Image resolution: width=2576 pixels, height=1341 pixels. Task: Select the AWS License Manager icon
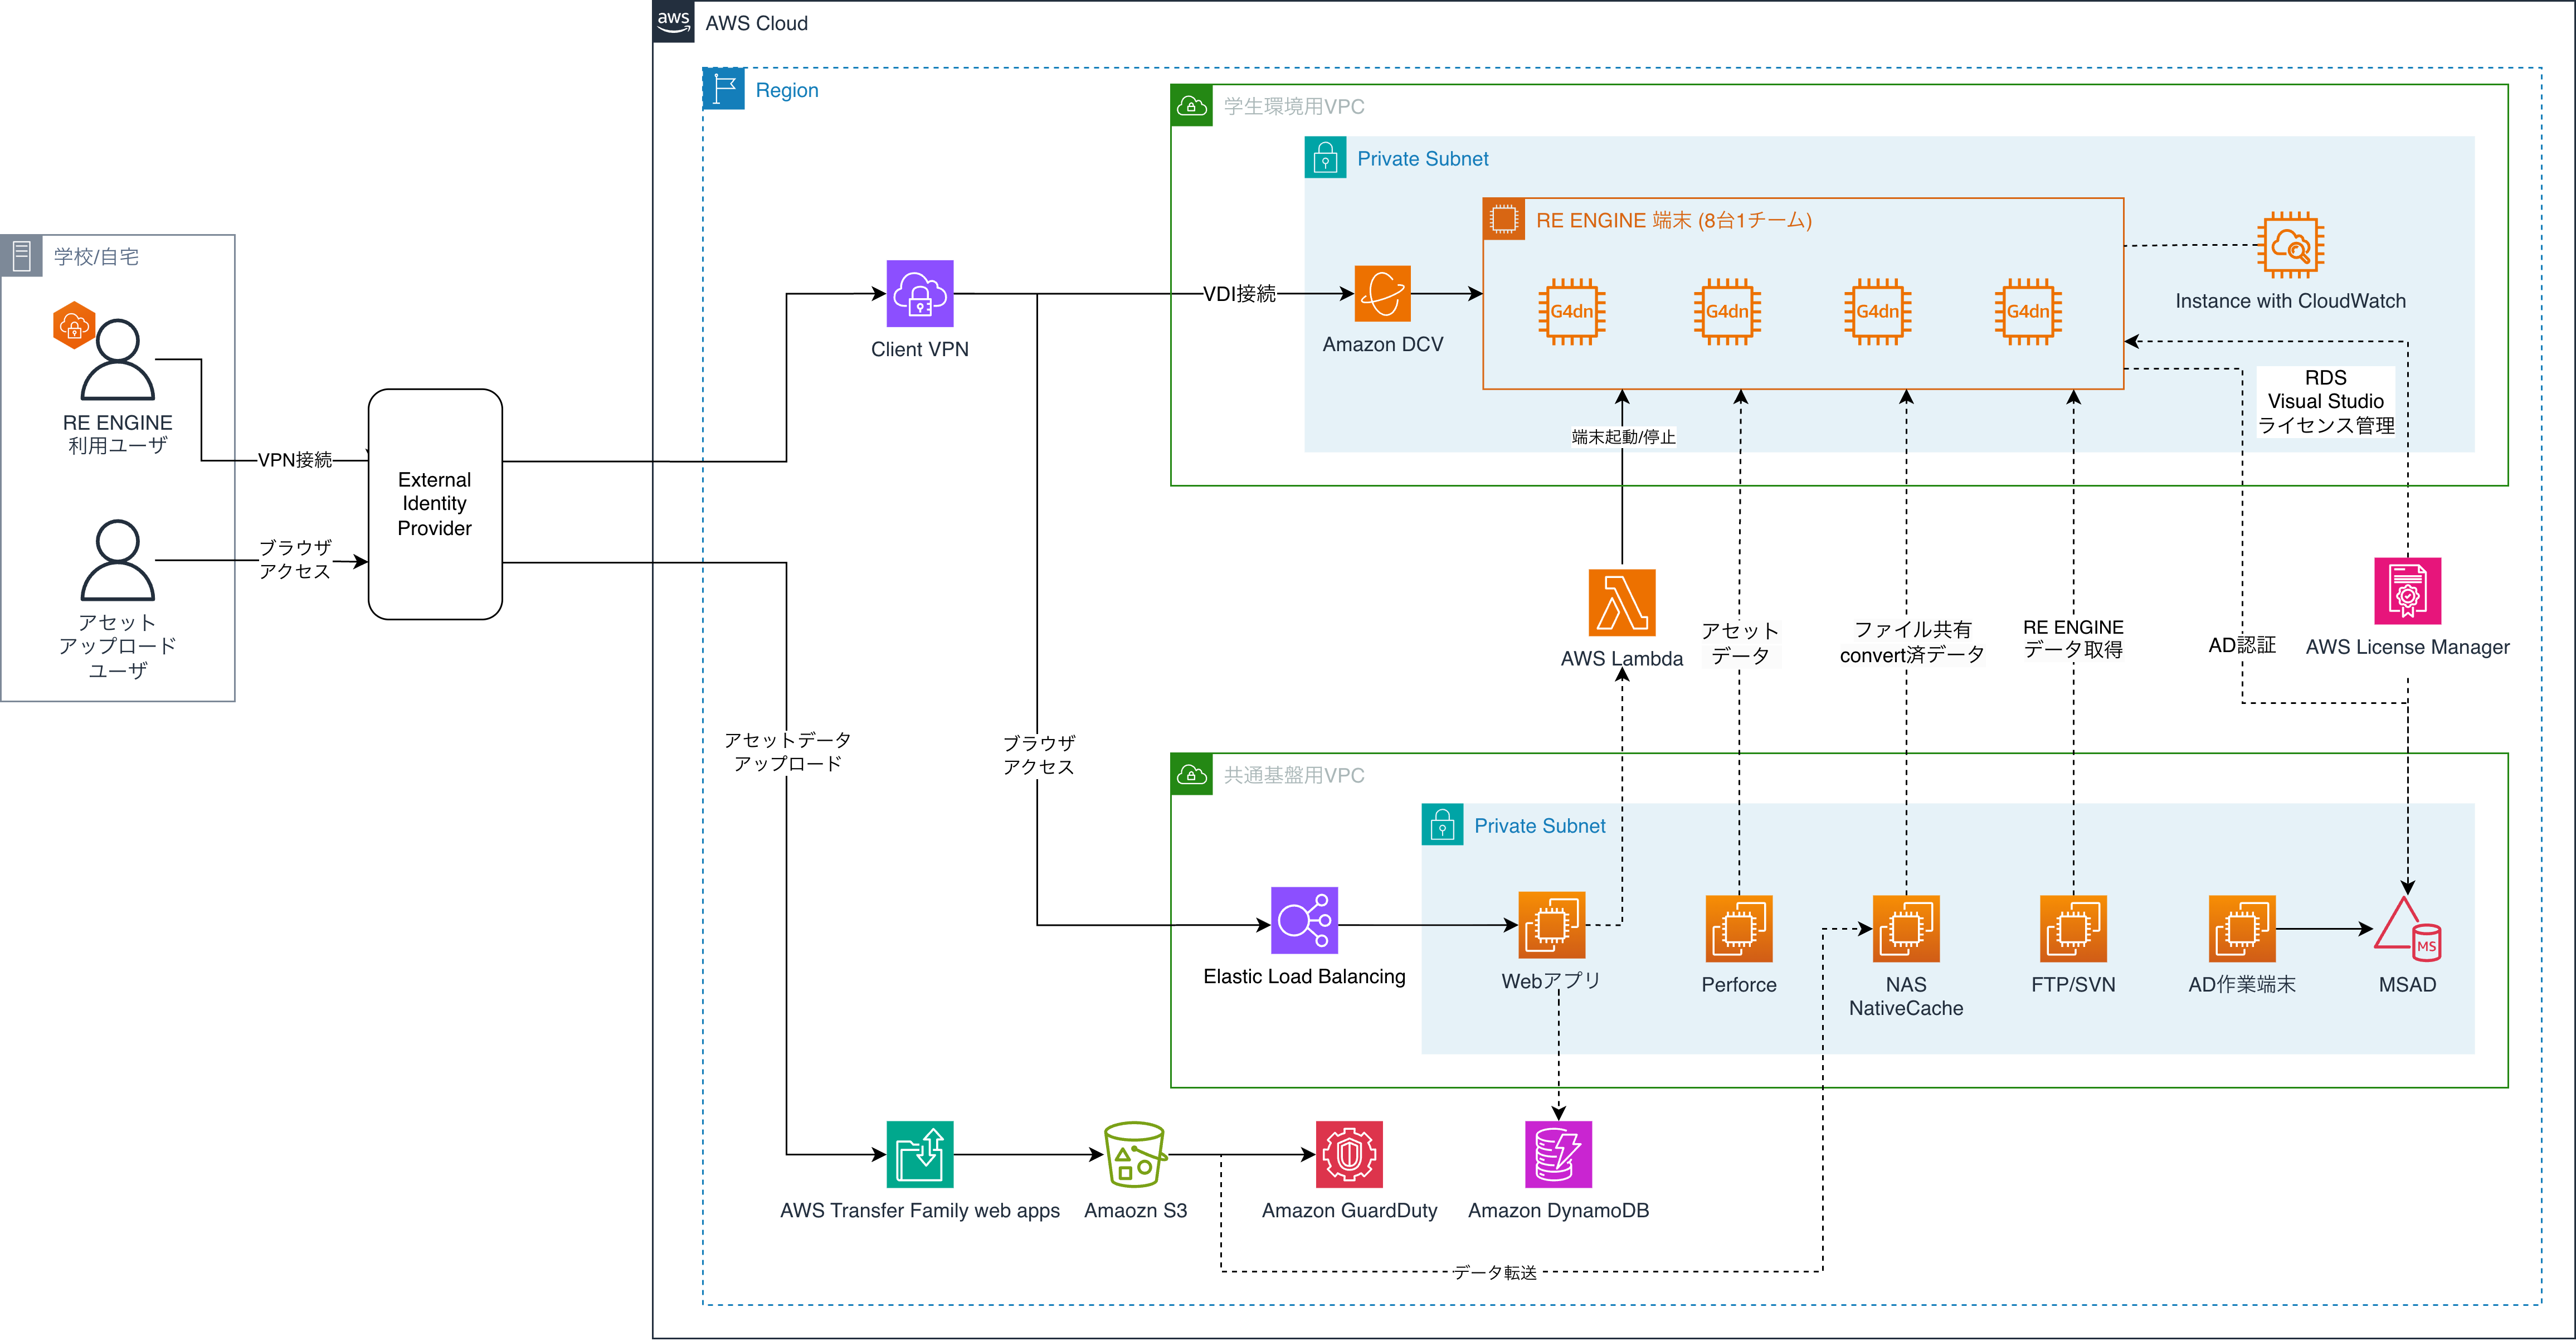click(2407, 590)
